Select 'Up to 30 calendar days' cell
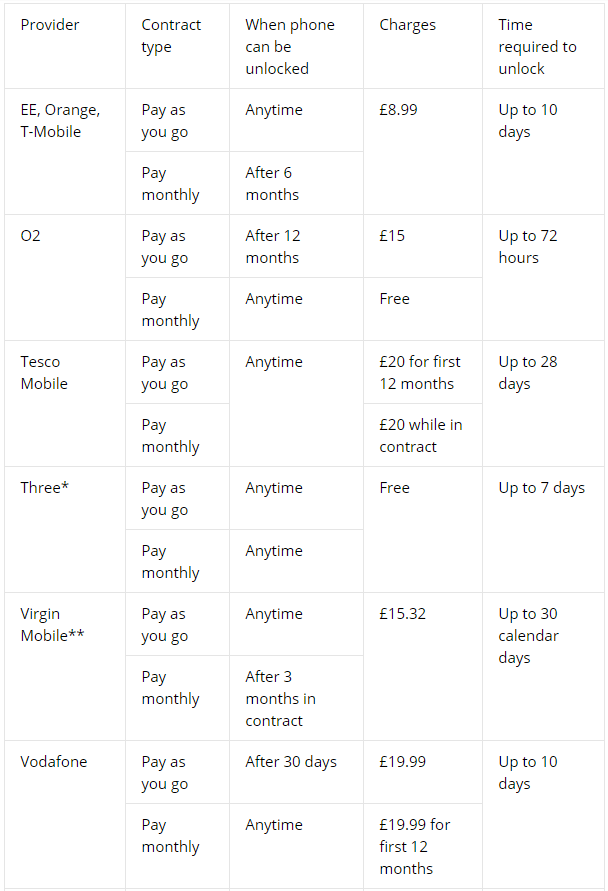This screenshot has height=891, width=608. (x=543, y=667)
